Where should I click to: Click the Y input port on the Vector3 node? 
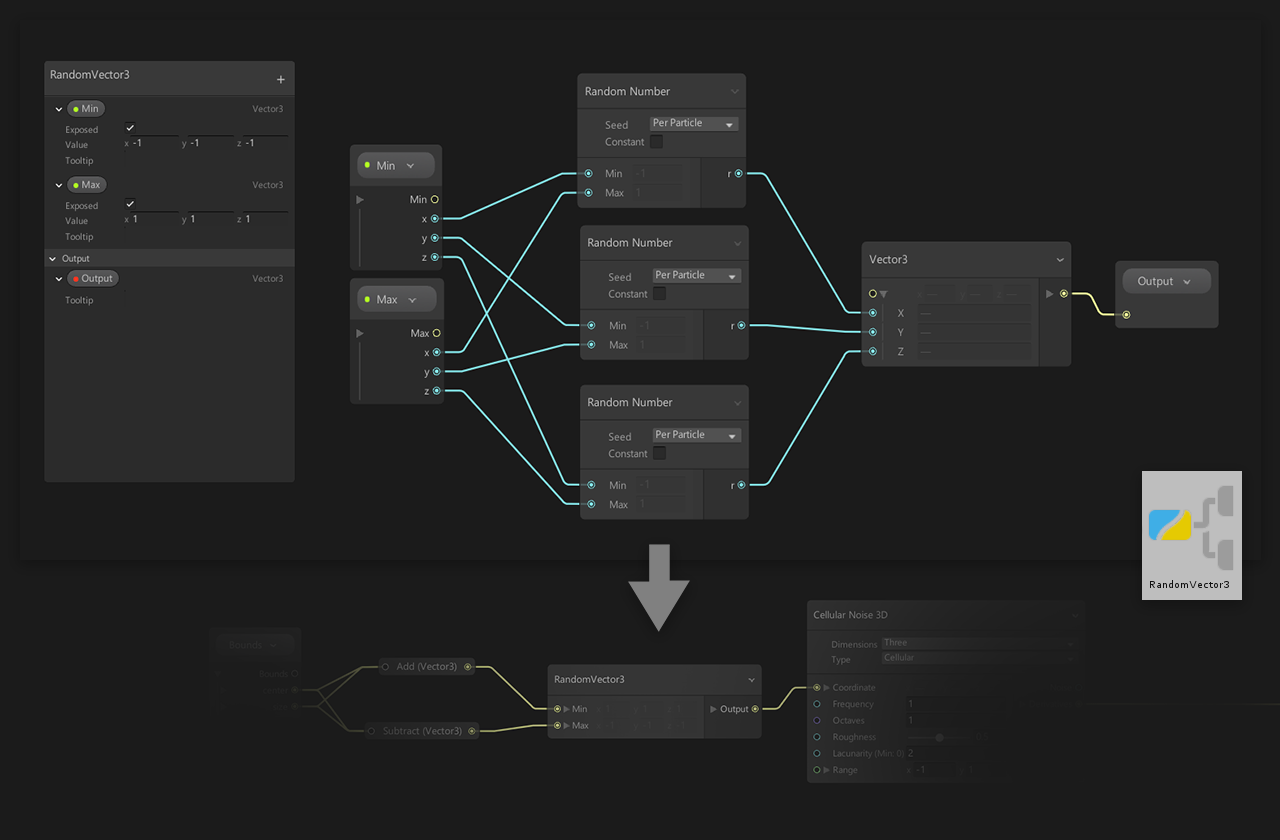click(x=872, y=332)
